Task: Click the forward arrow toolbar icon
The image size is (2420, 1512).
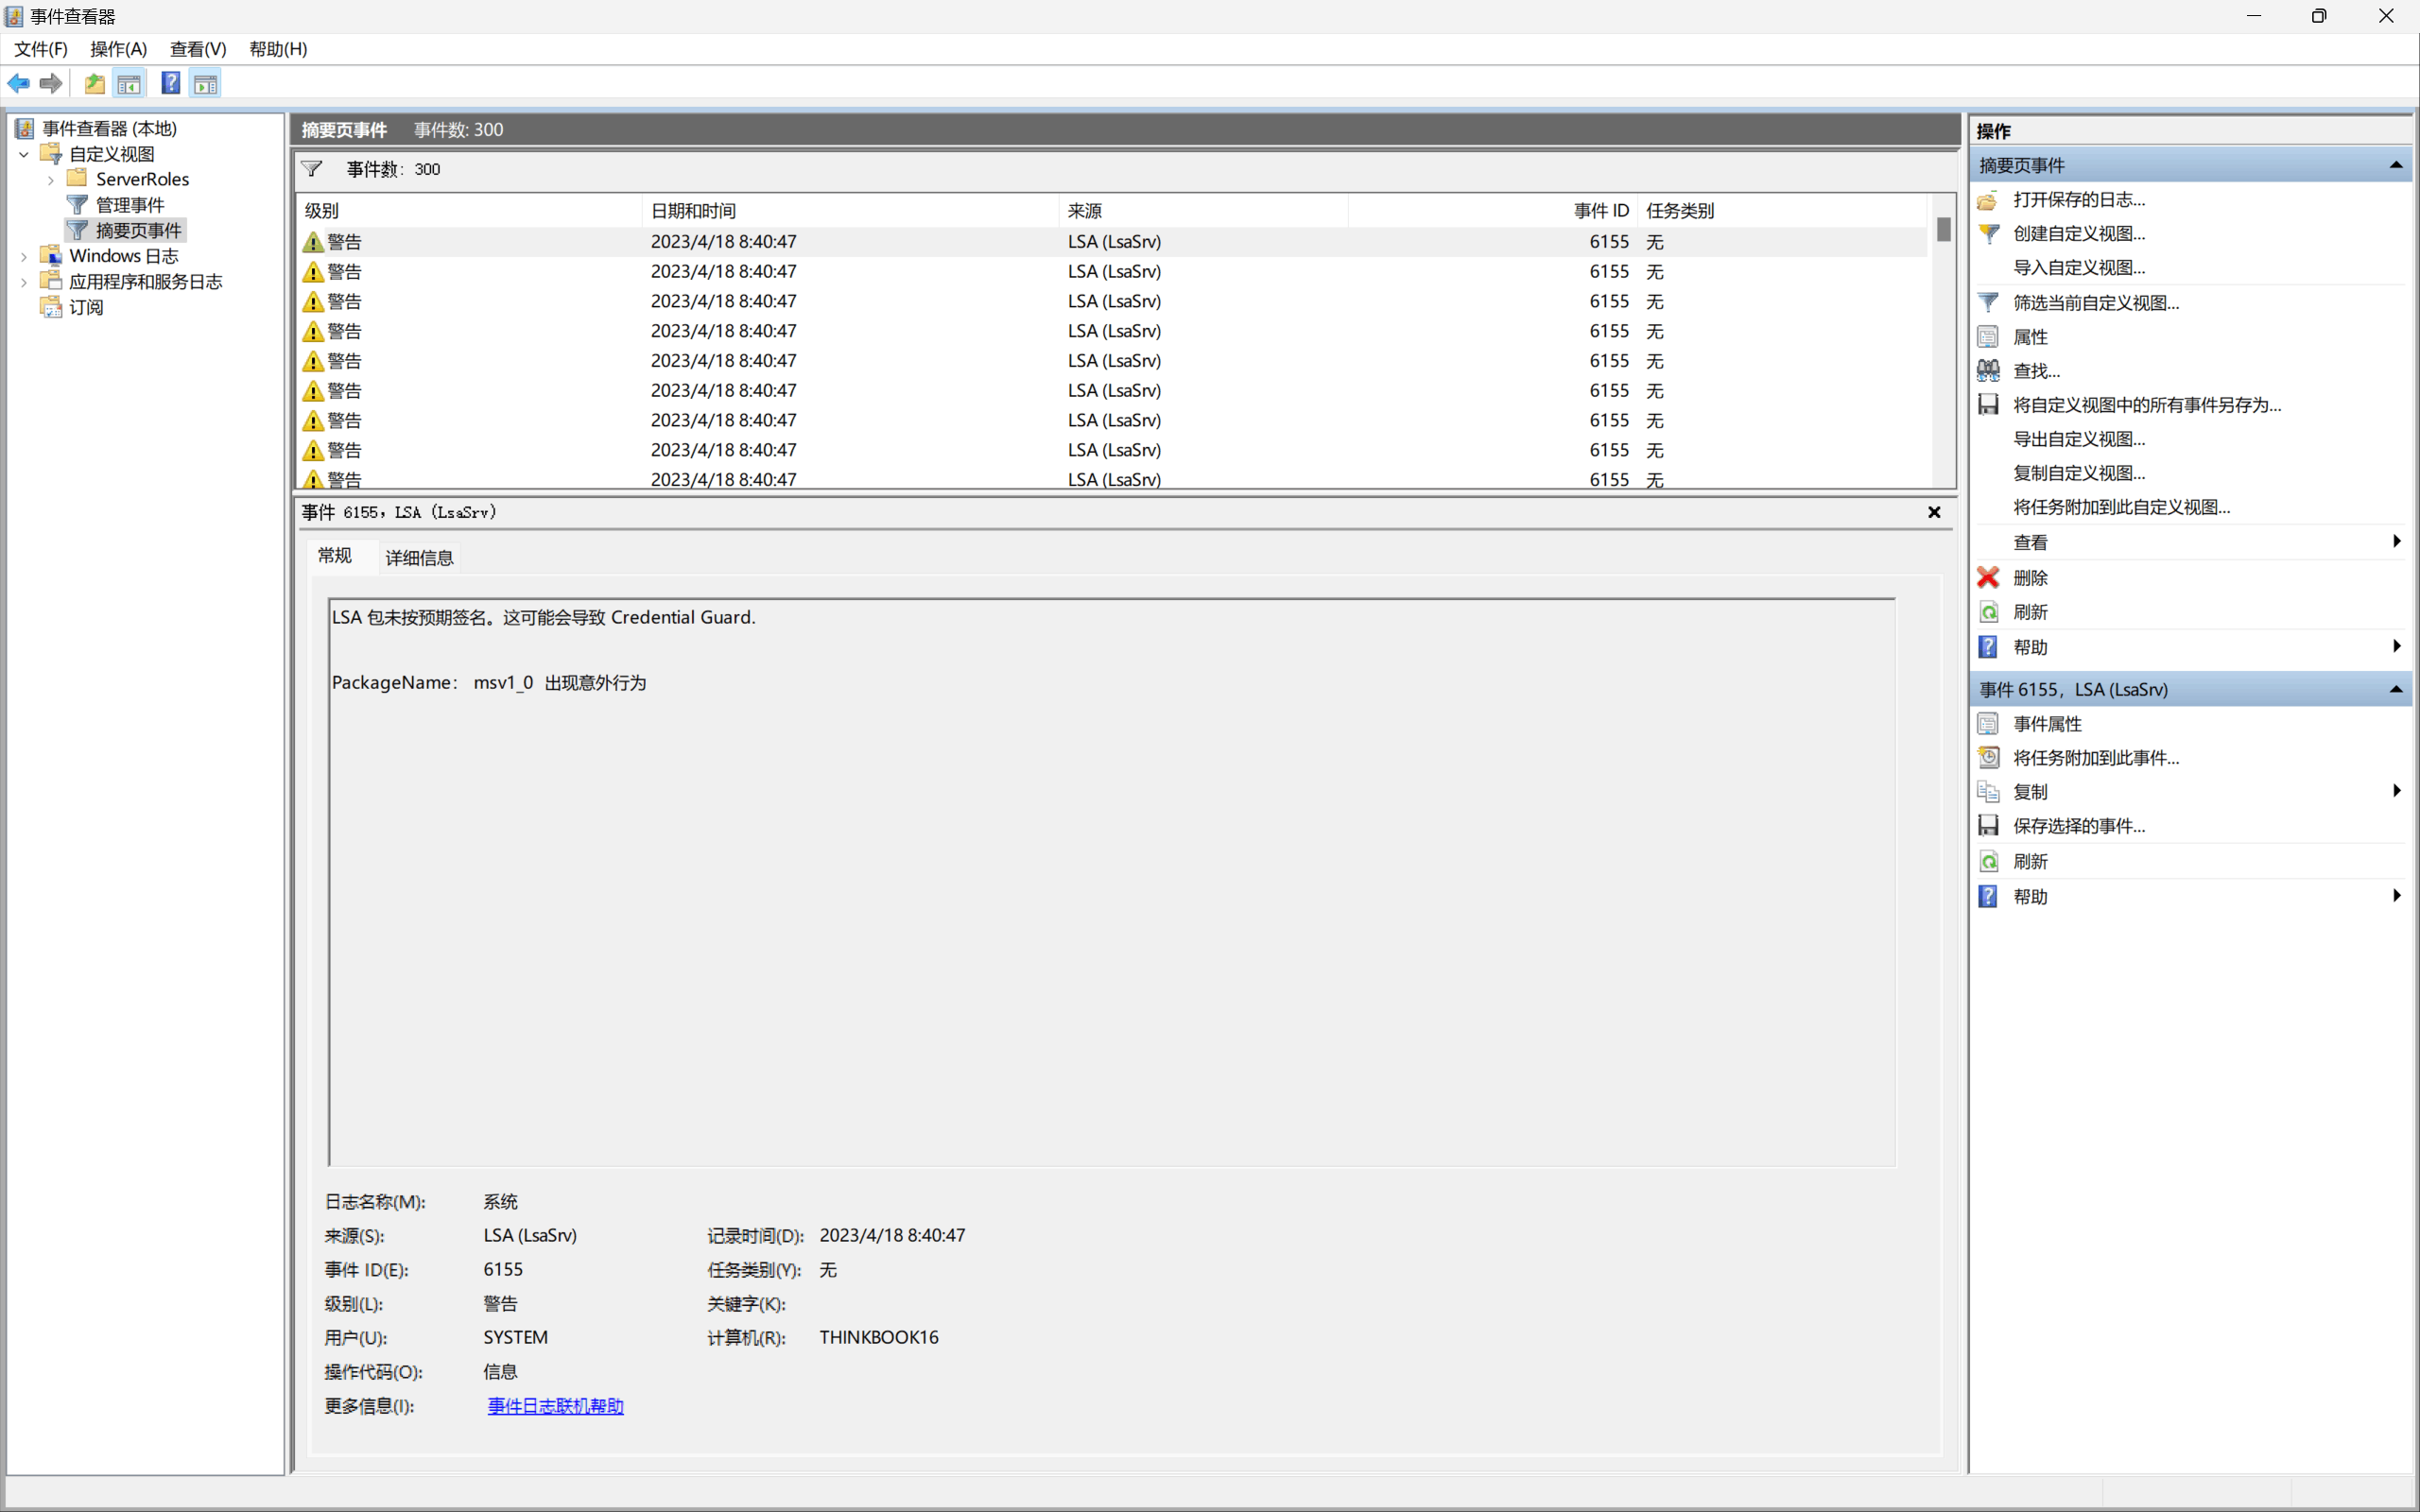Action: [x=51, y=84]
